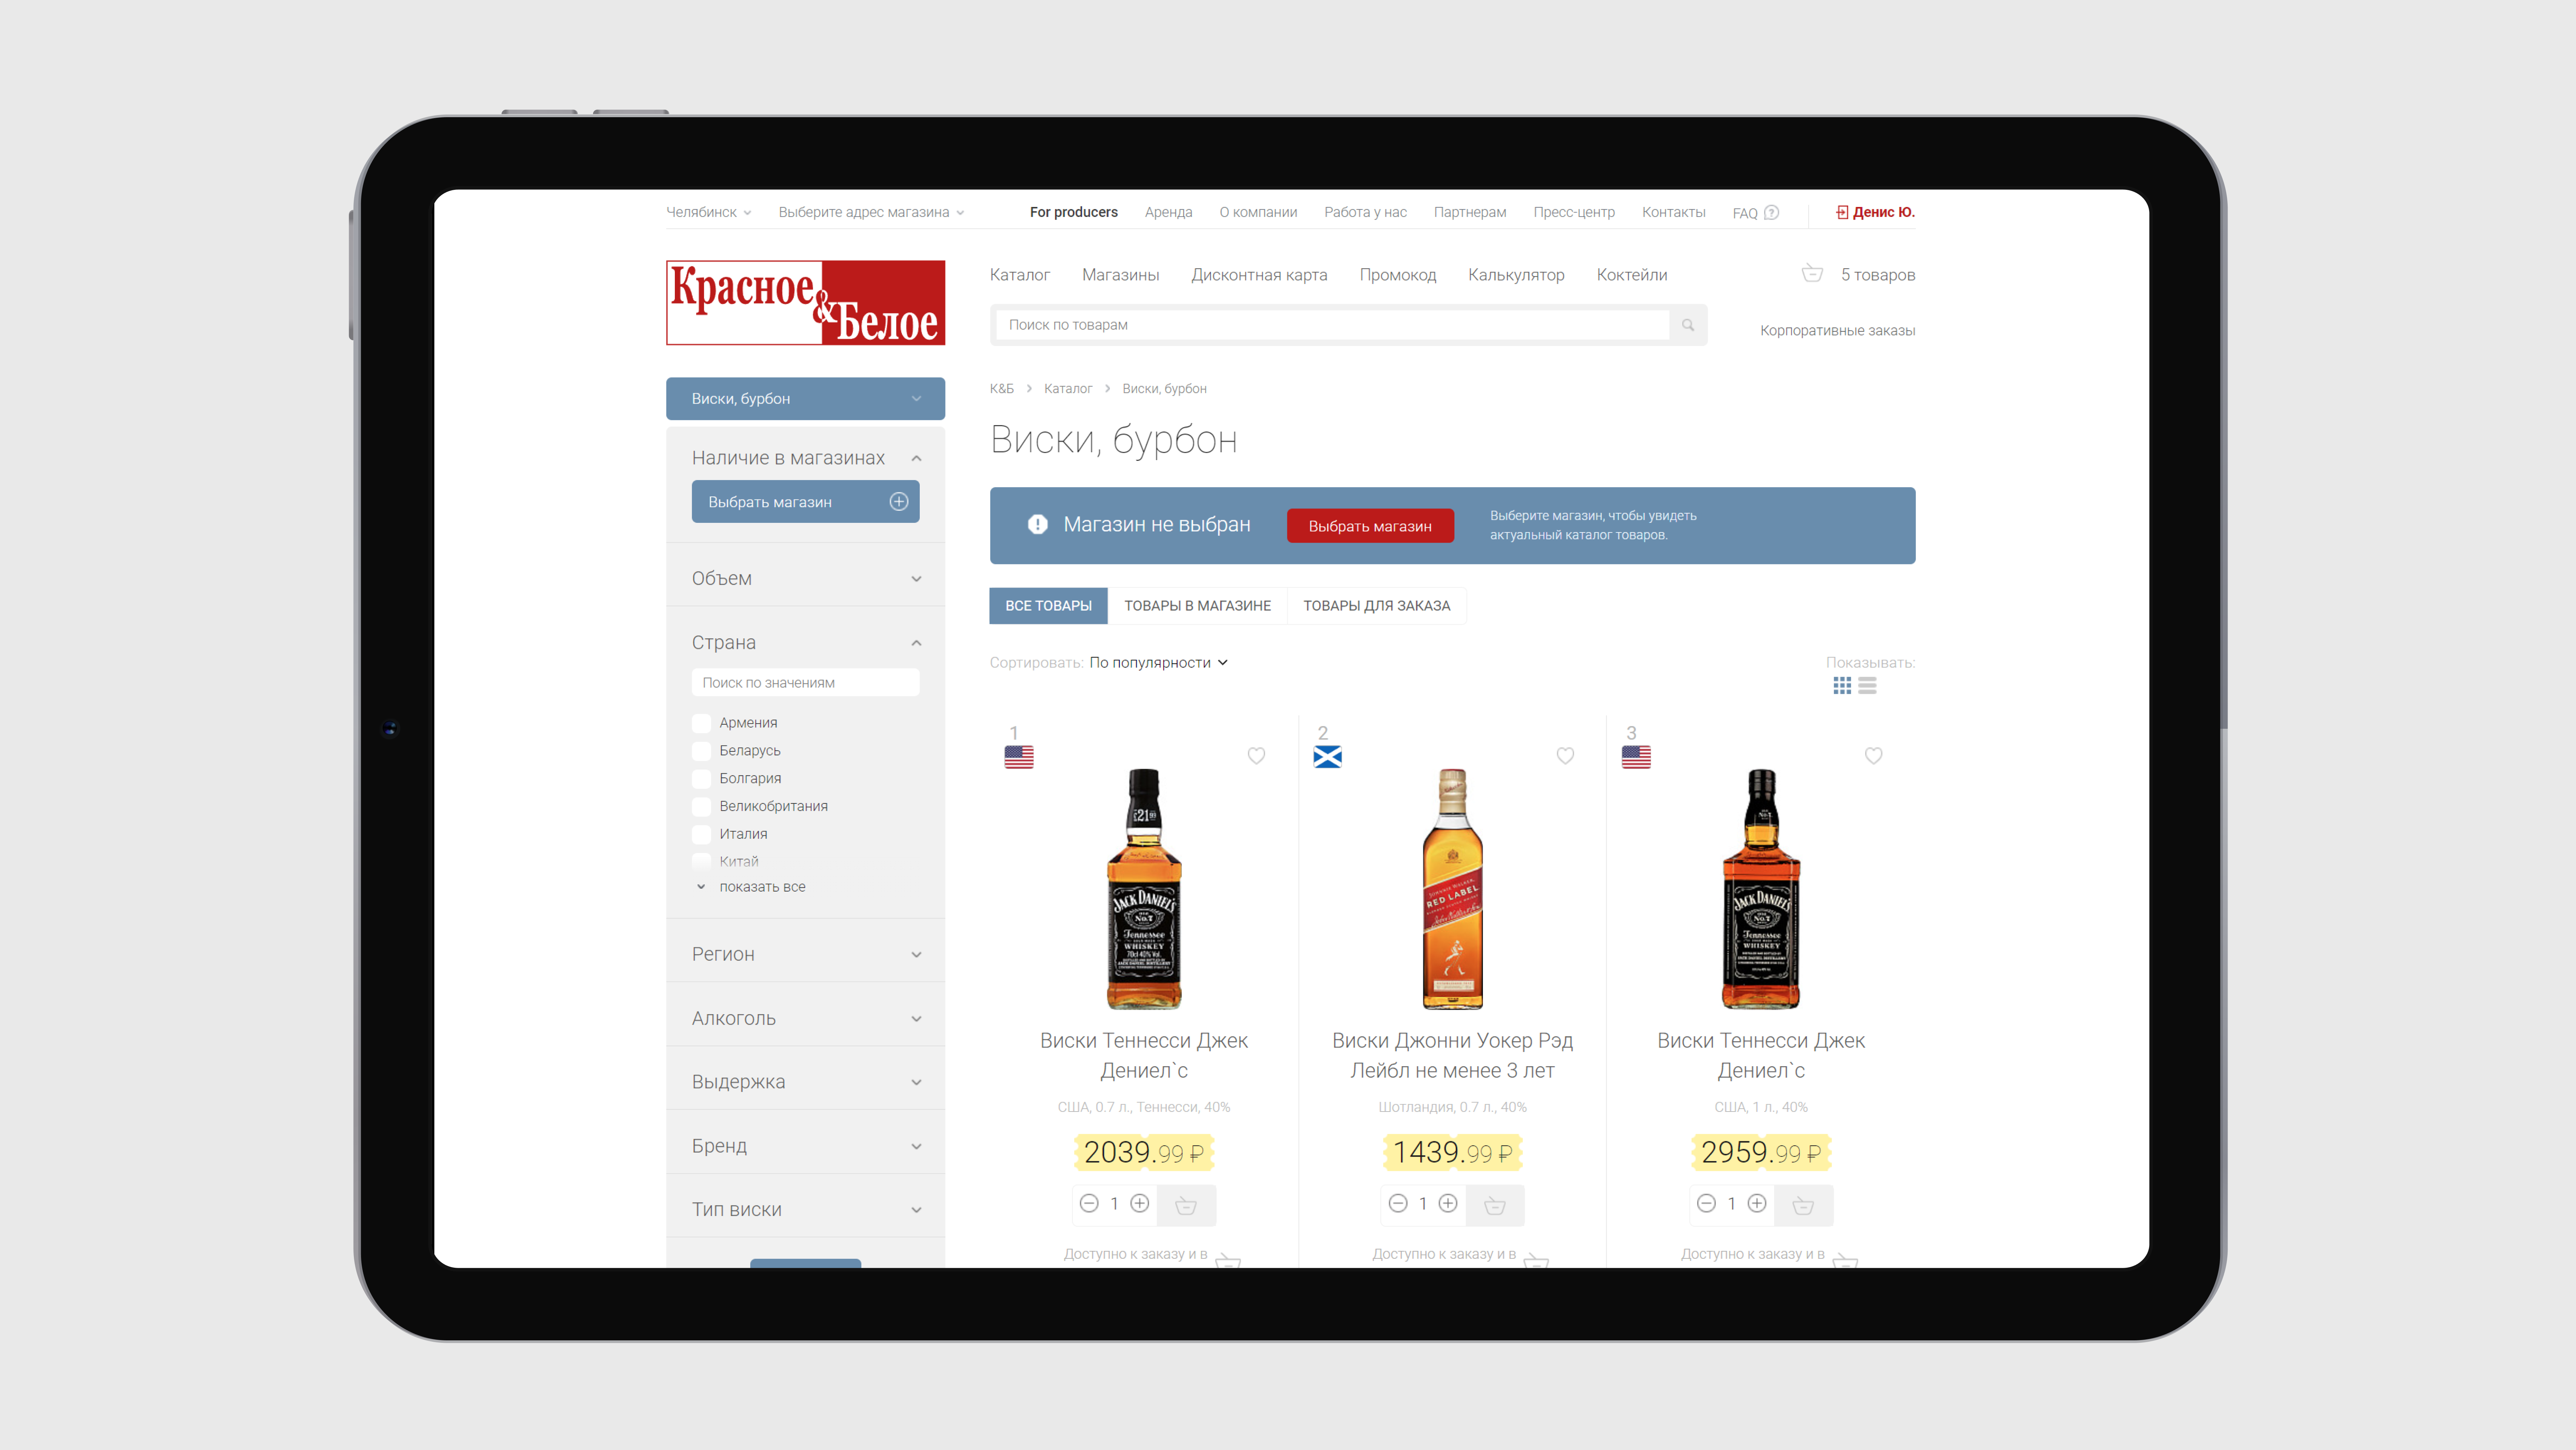Click the Красное & Белое logo

pyautogui.click(x=805, y=303)
